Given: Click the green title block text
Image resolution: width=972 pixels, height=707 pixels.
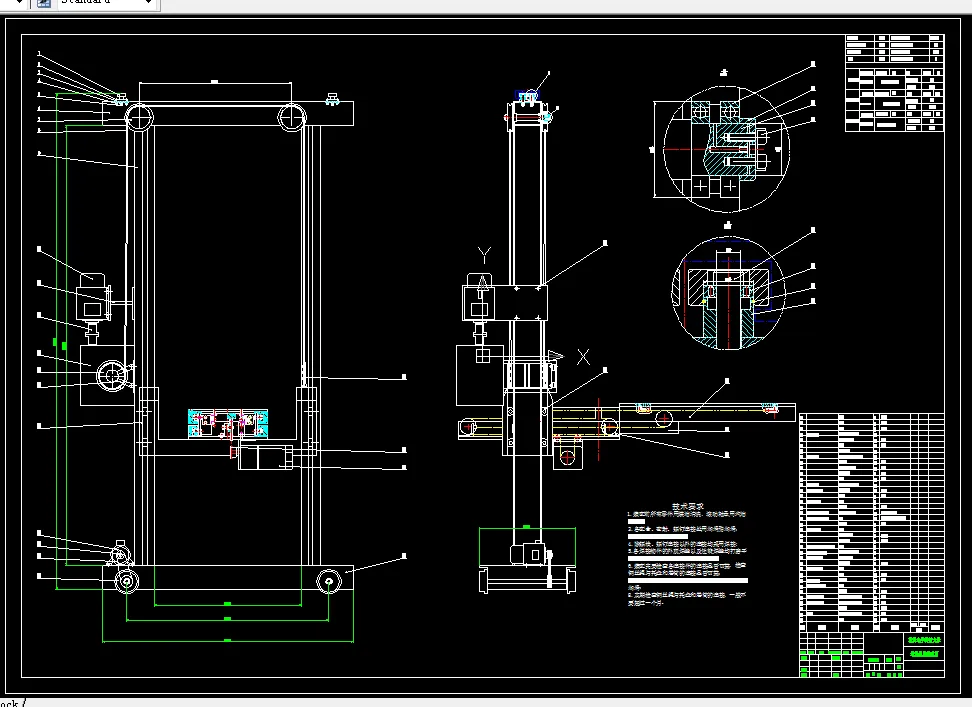Looking at the screenshot, I should pyautogui.click(x=924, y=646).
